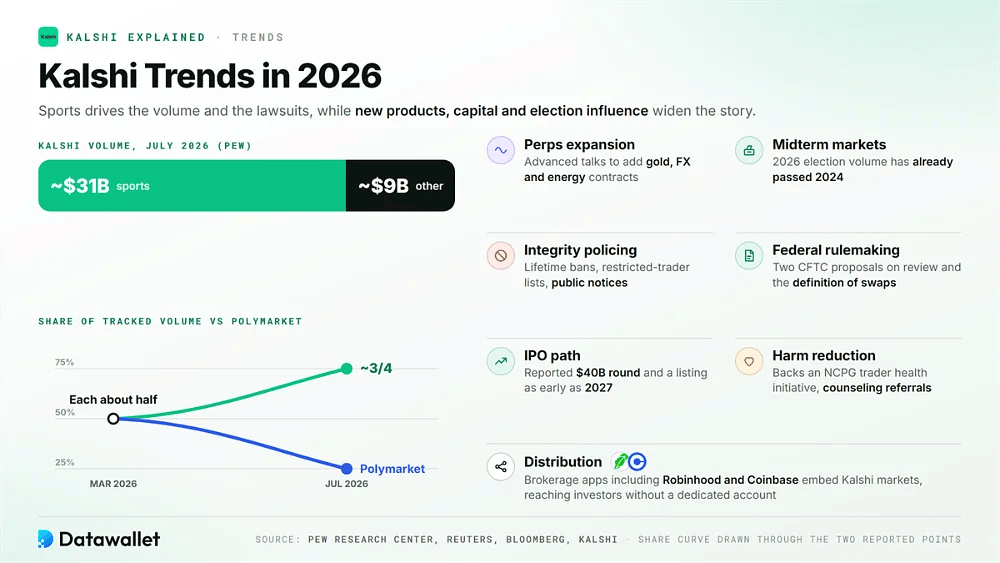Click the Robinhood feather logo
Image resolution: width=1000 pixels, height=563 pixels.
(x=619, y=461)
